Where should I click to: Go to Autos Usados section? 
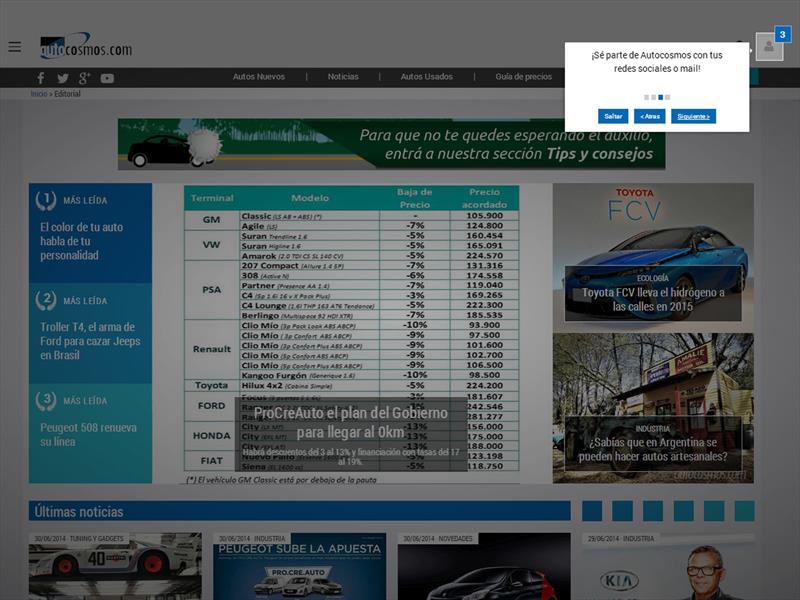click(426, 77)
